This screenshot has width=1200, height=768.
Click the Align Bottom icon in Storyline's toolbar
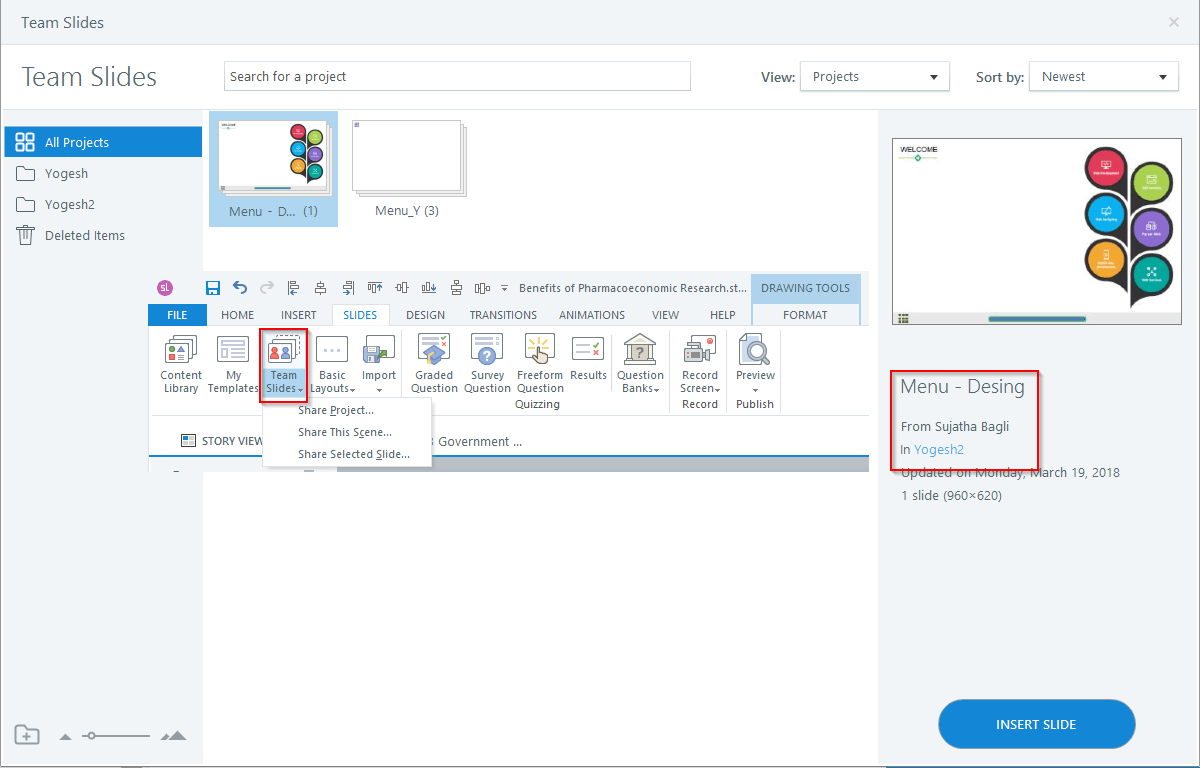[429, 288]
